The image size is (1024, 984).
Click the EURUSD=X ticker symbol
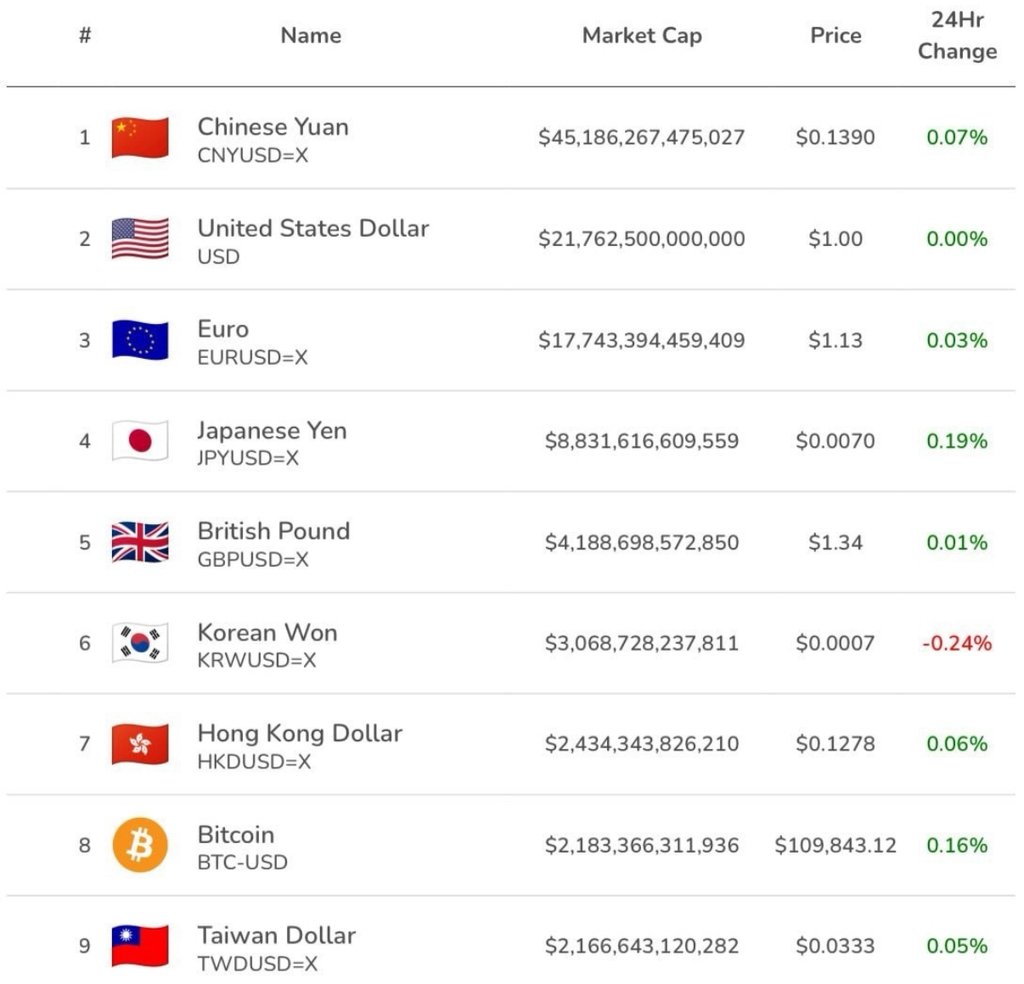(x=253, y=357)
